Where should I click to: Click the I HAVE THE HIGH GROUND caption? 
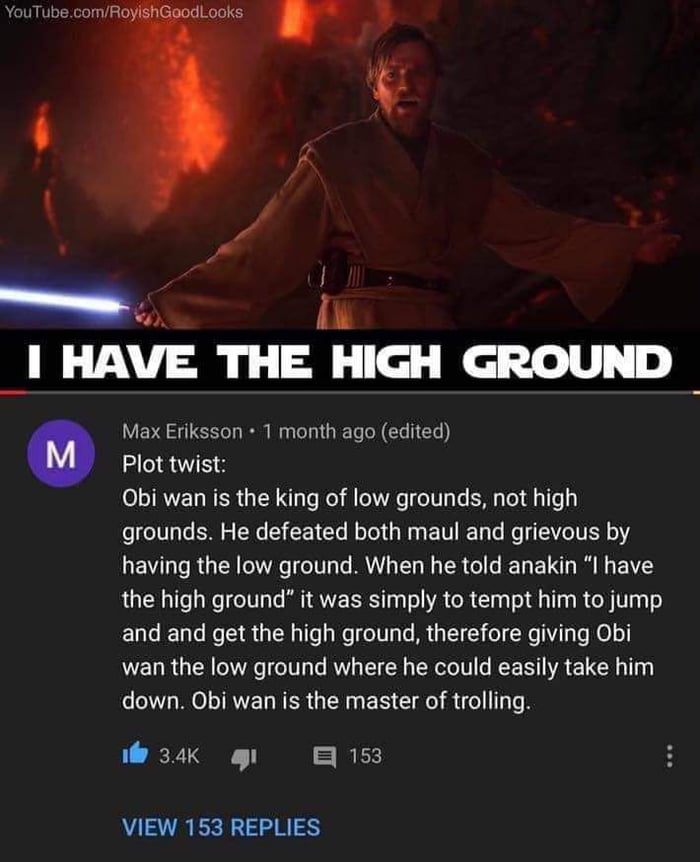coord(350,362)
